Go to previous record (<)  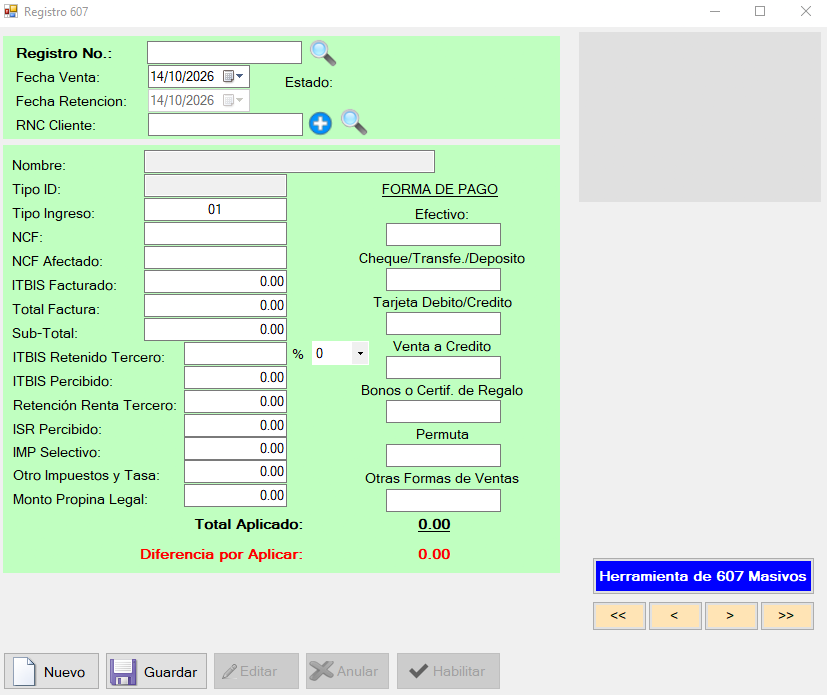(675, 615)
